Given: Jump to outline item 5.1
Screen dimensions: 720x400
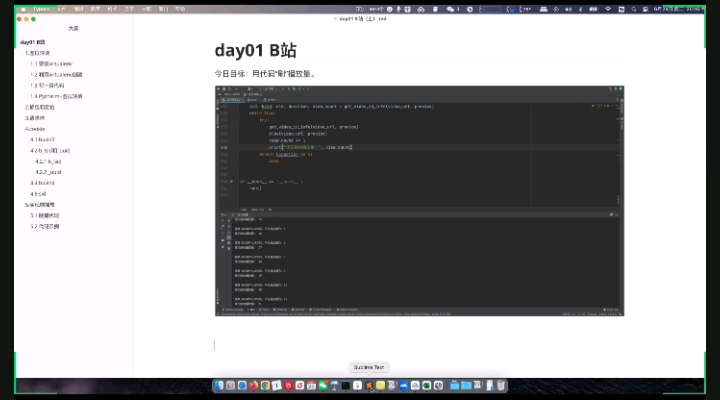Looking at the screenshot, I should 45,215.
